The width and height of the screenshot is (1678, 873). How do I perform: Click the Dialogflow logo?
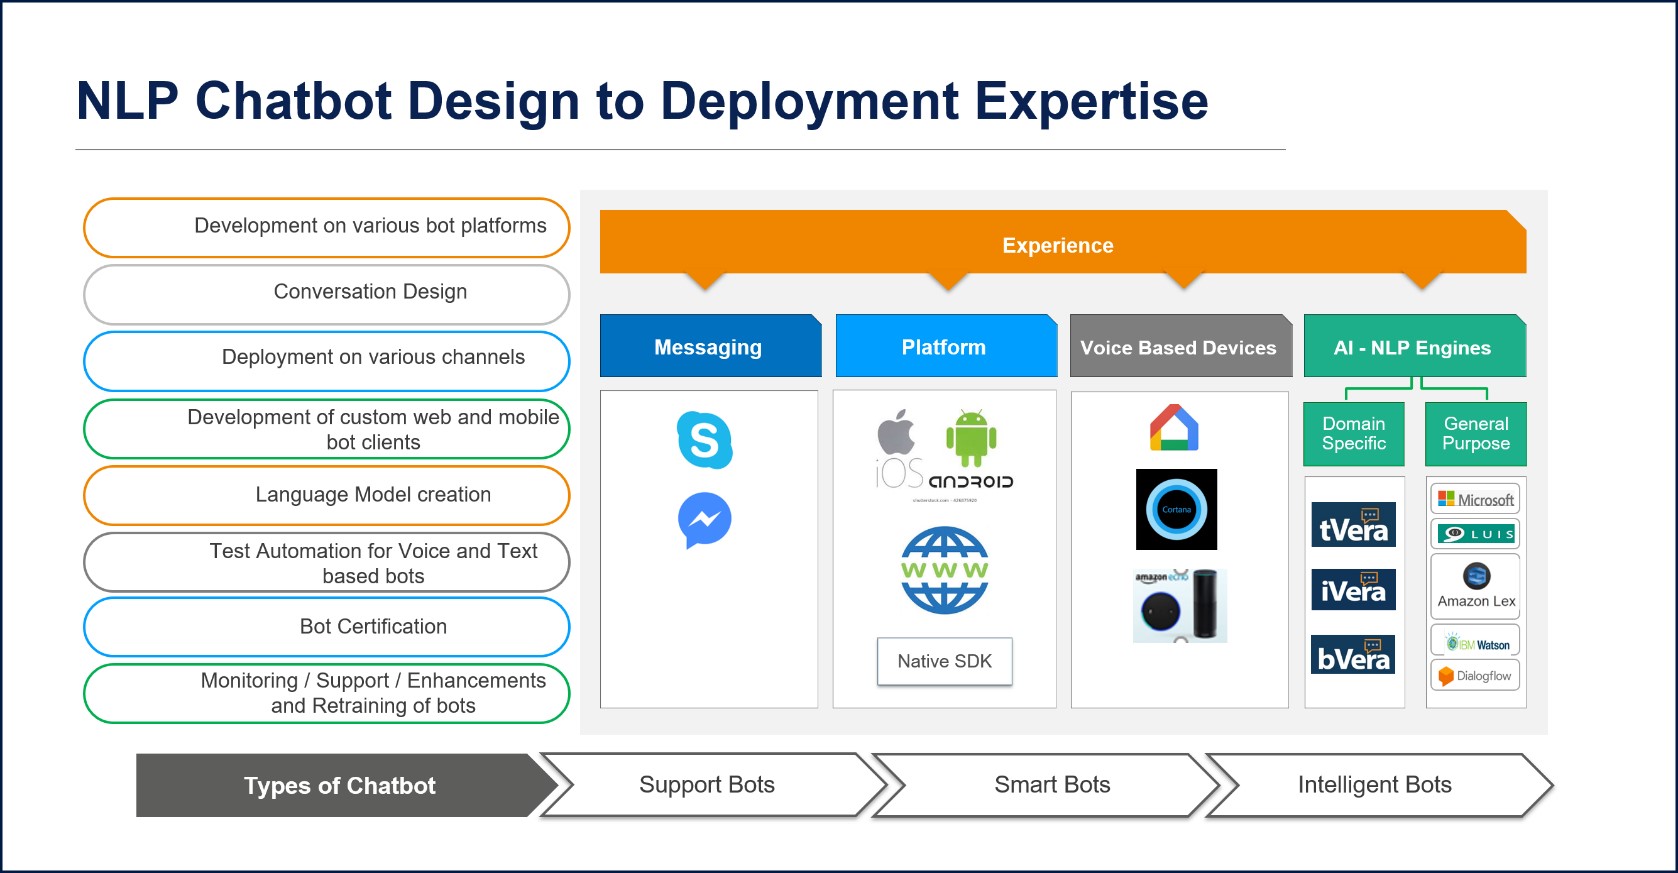(1475, 676)
